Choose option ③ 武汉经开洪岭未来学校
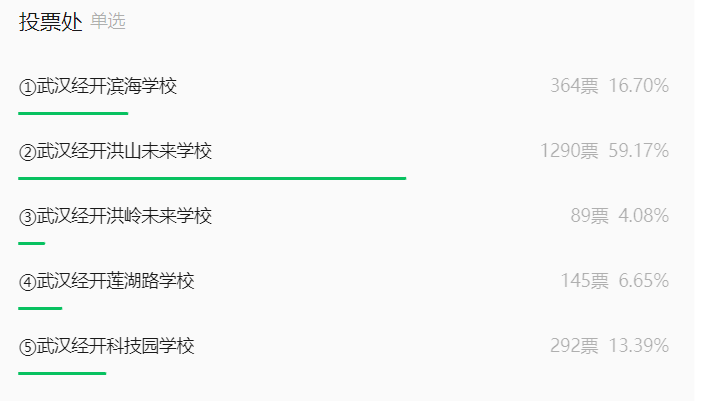This screenshot has height=401, width=705. click(115, 216)
